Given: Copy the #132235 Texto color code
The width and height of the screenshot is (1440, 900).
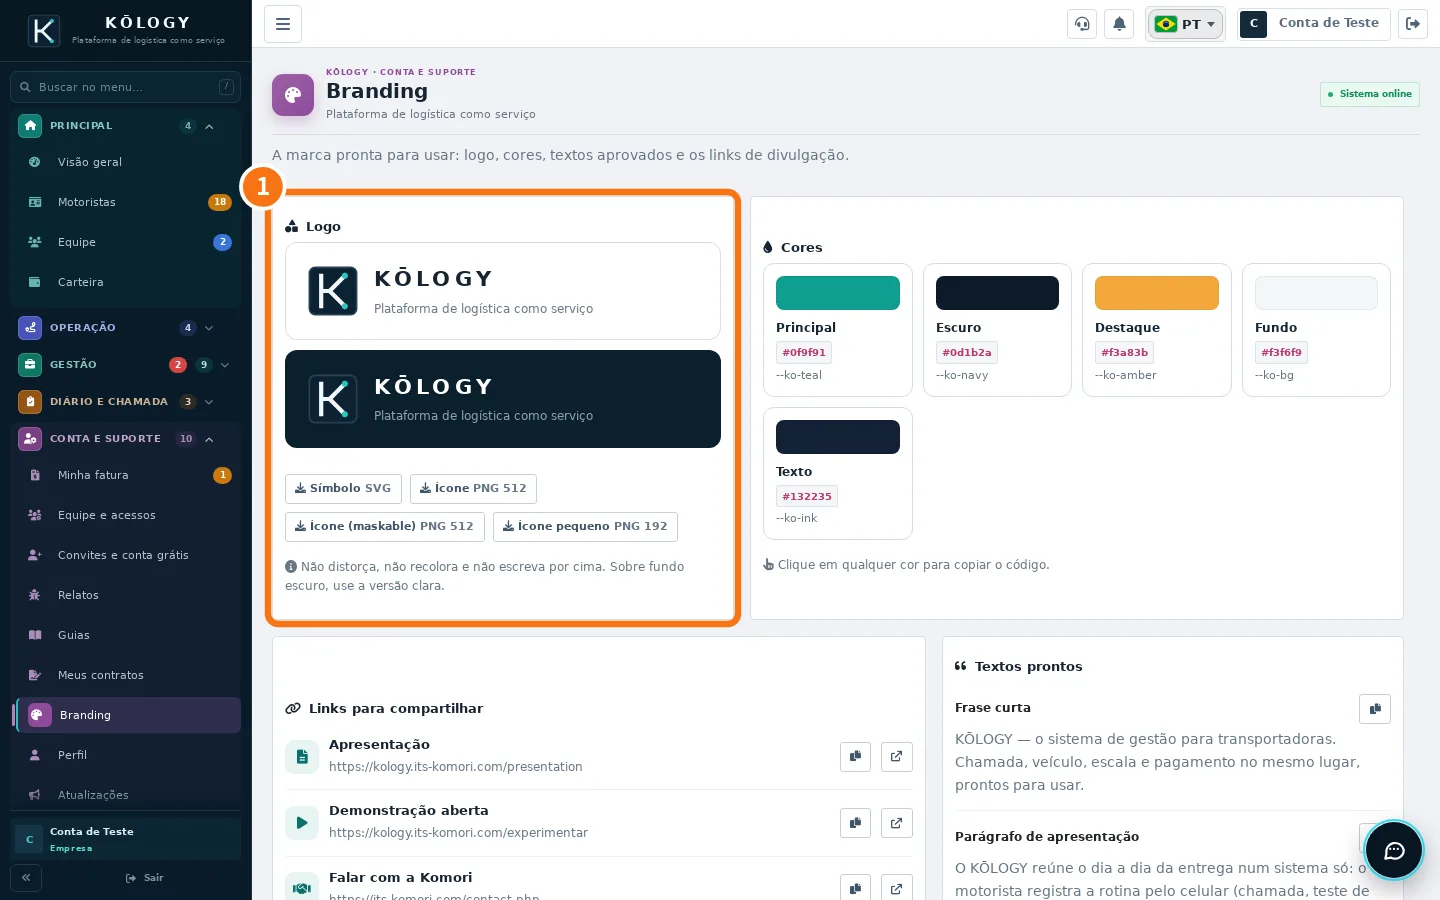Looking at the screenshot, I should tap(807, 496).
